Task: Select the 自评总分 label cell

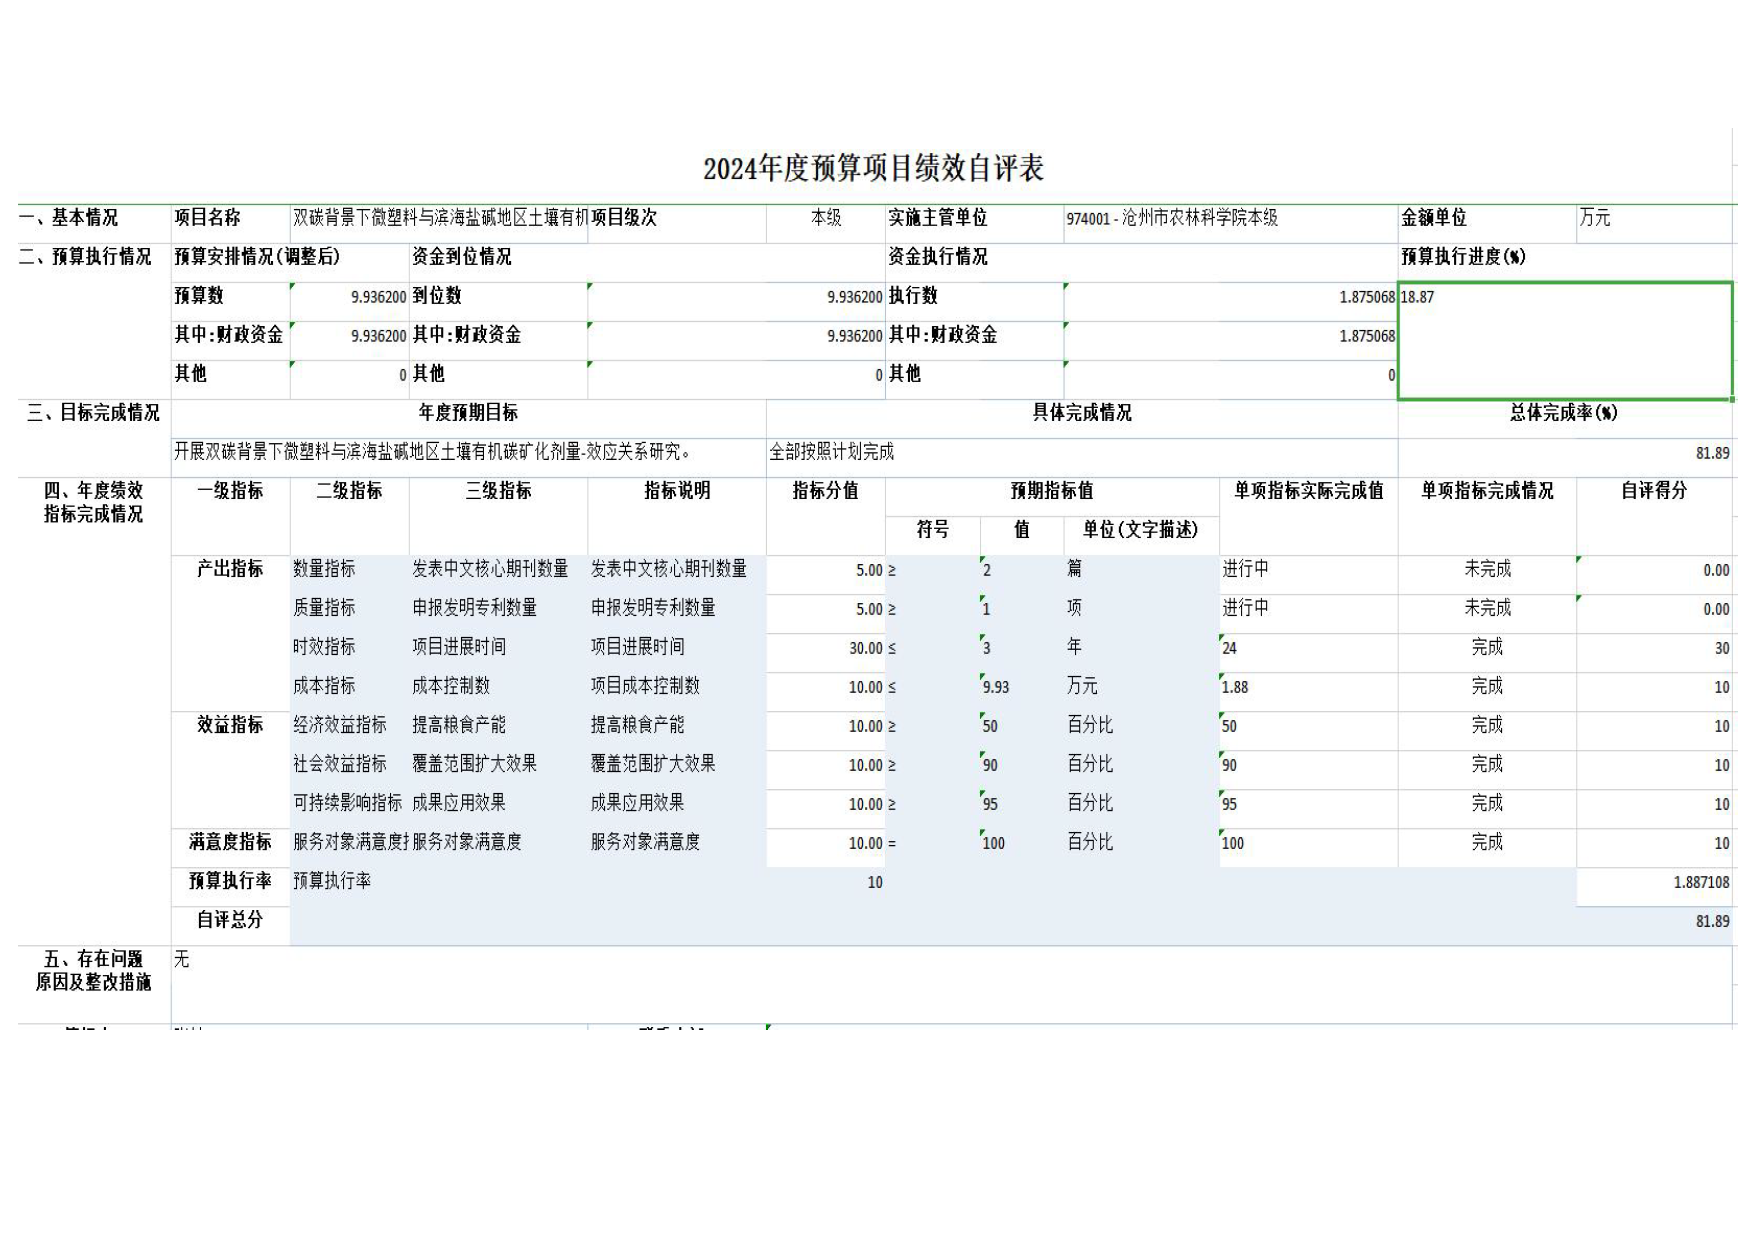Action: pos(230,920)
